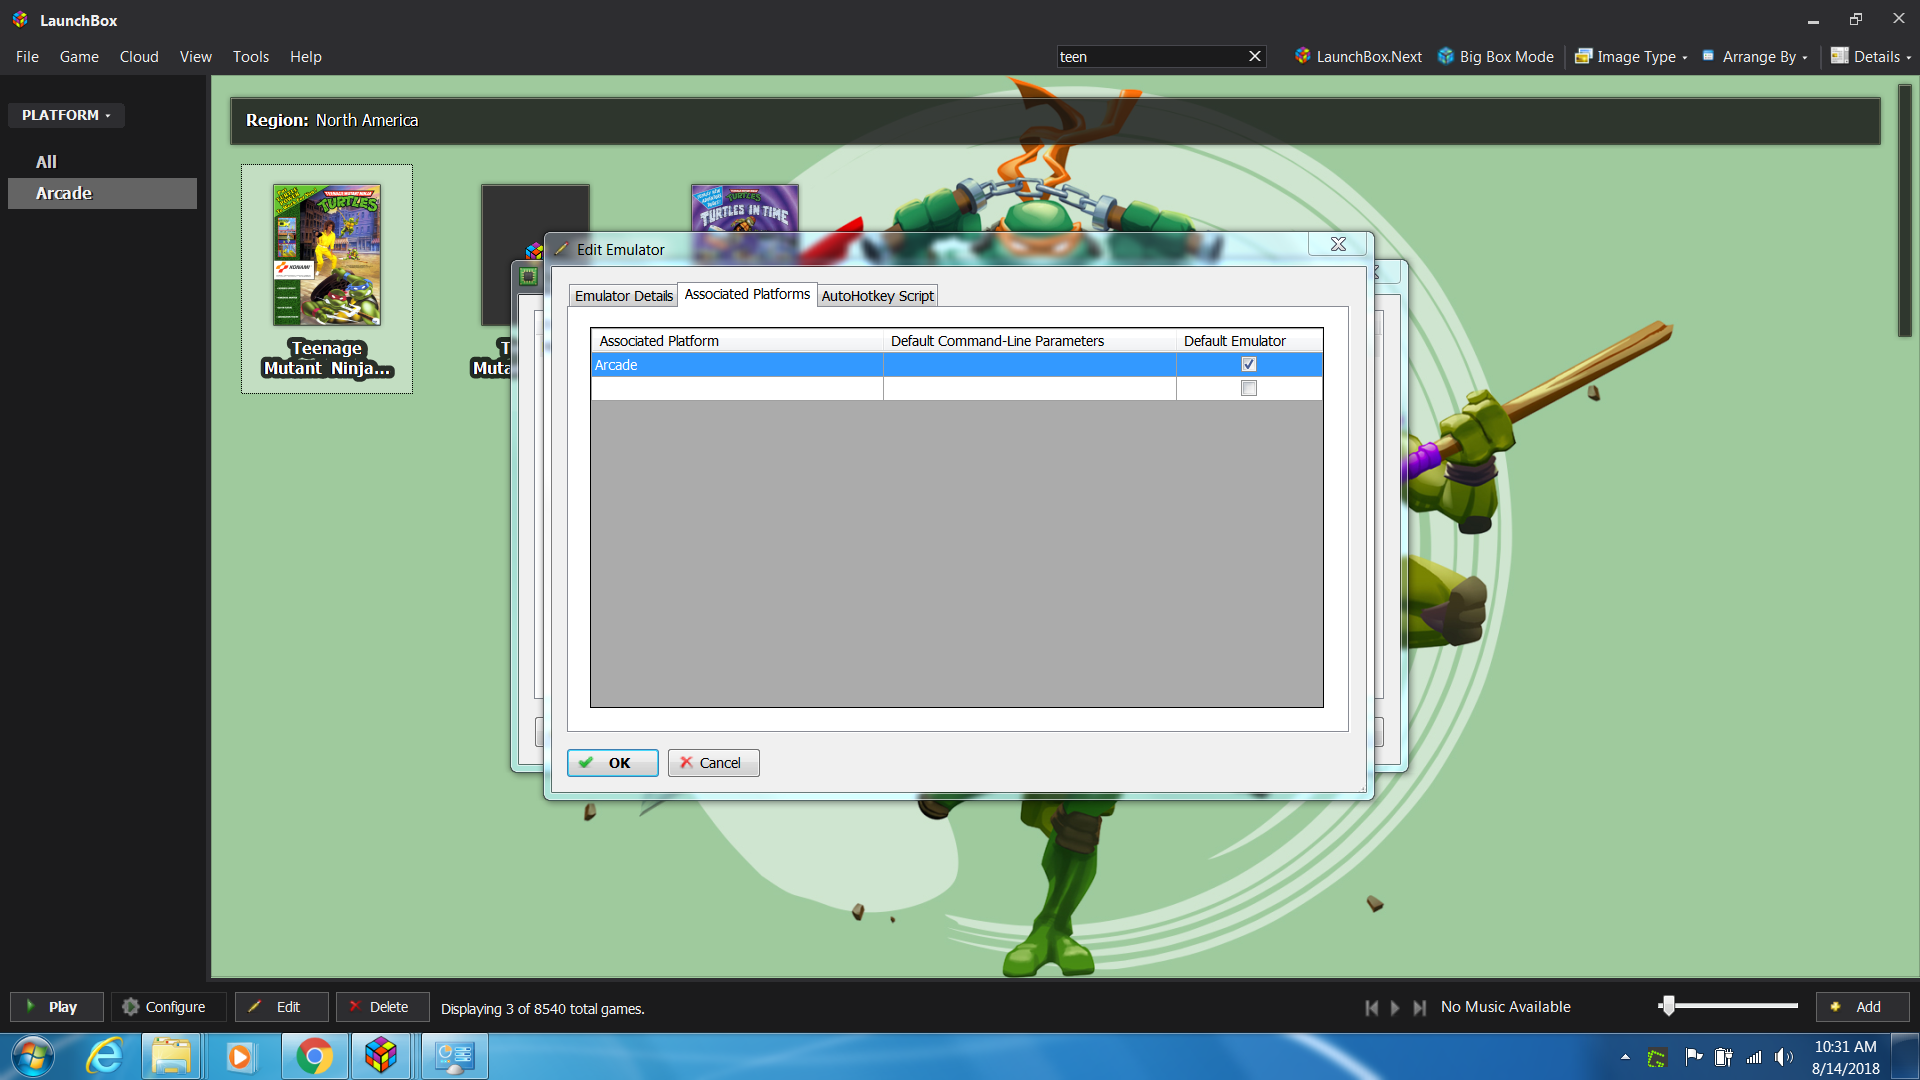Confirm Edit Emulator with OK
The width and height of the screenshot is (1920, 1080).
pyautogui.click(x=612, y=763)
